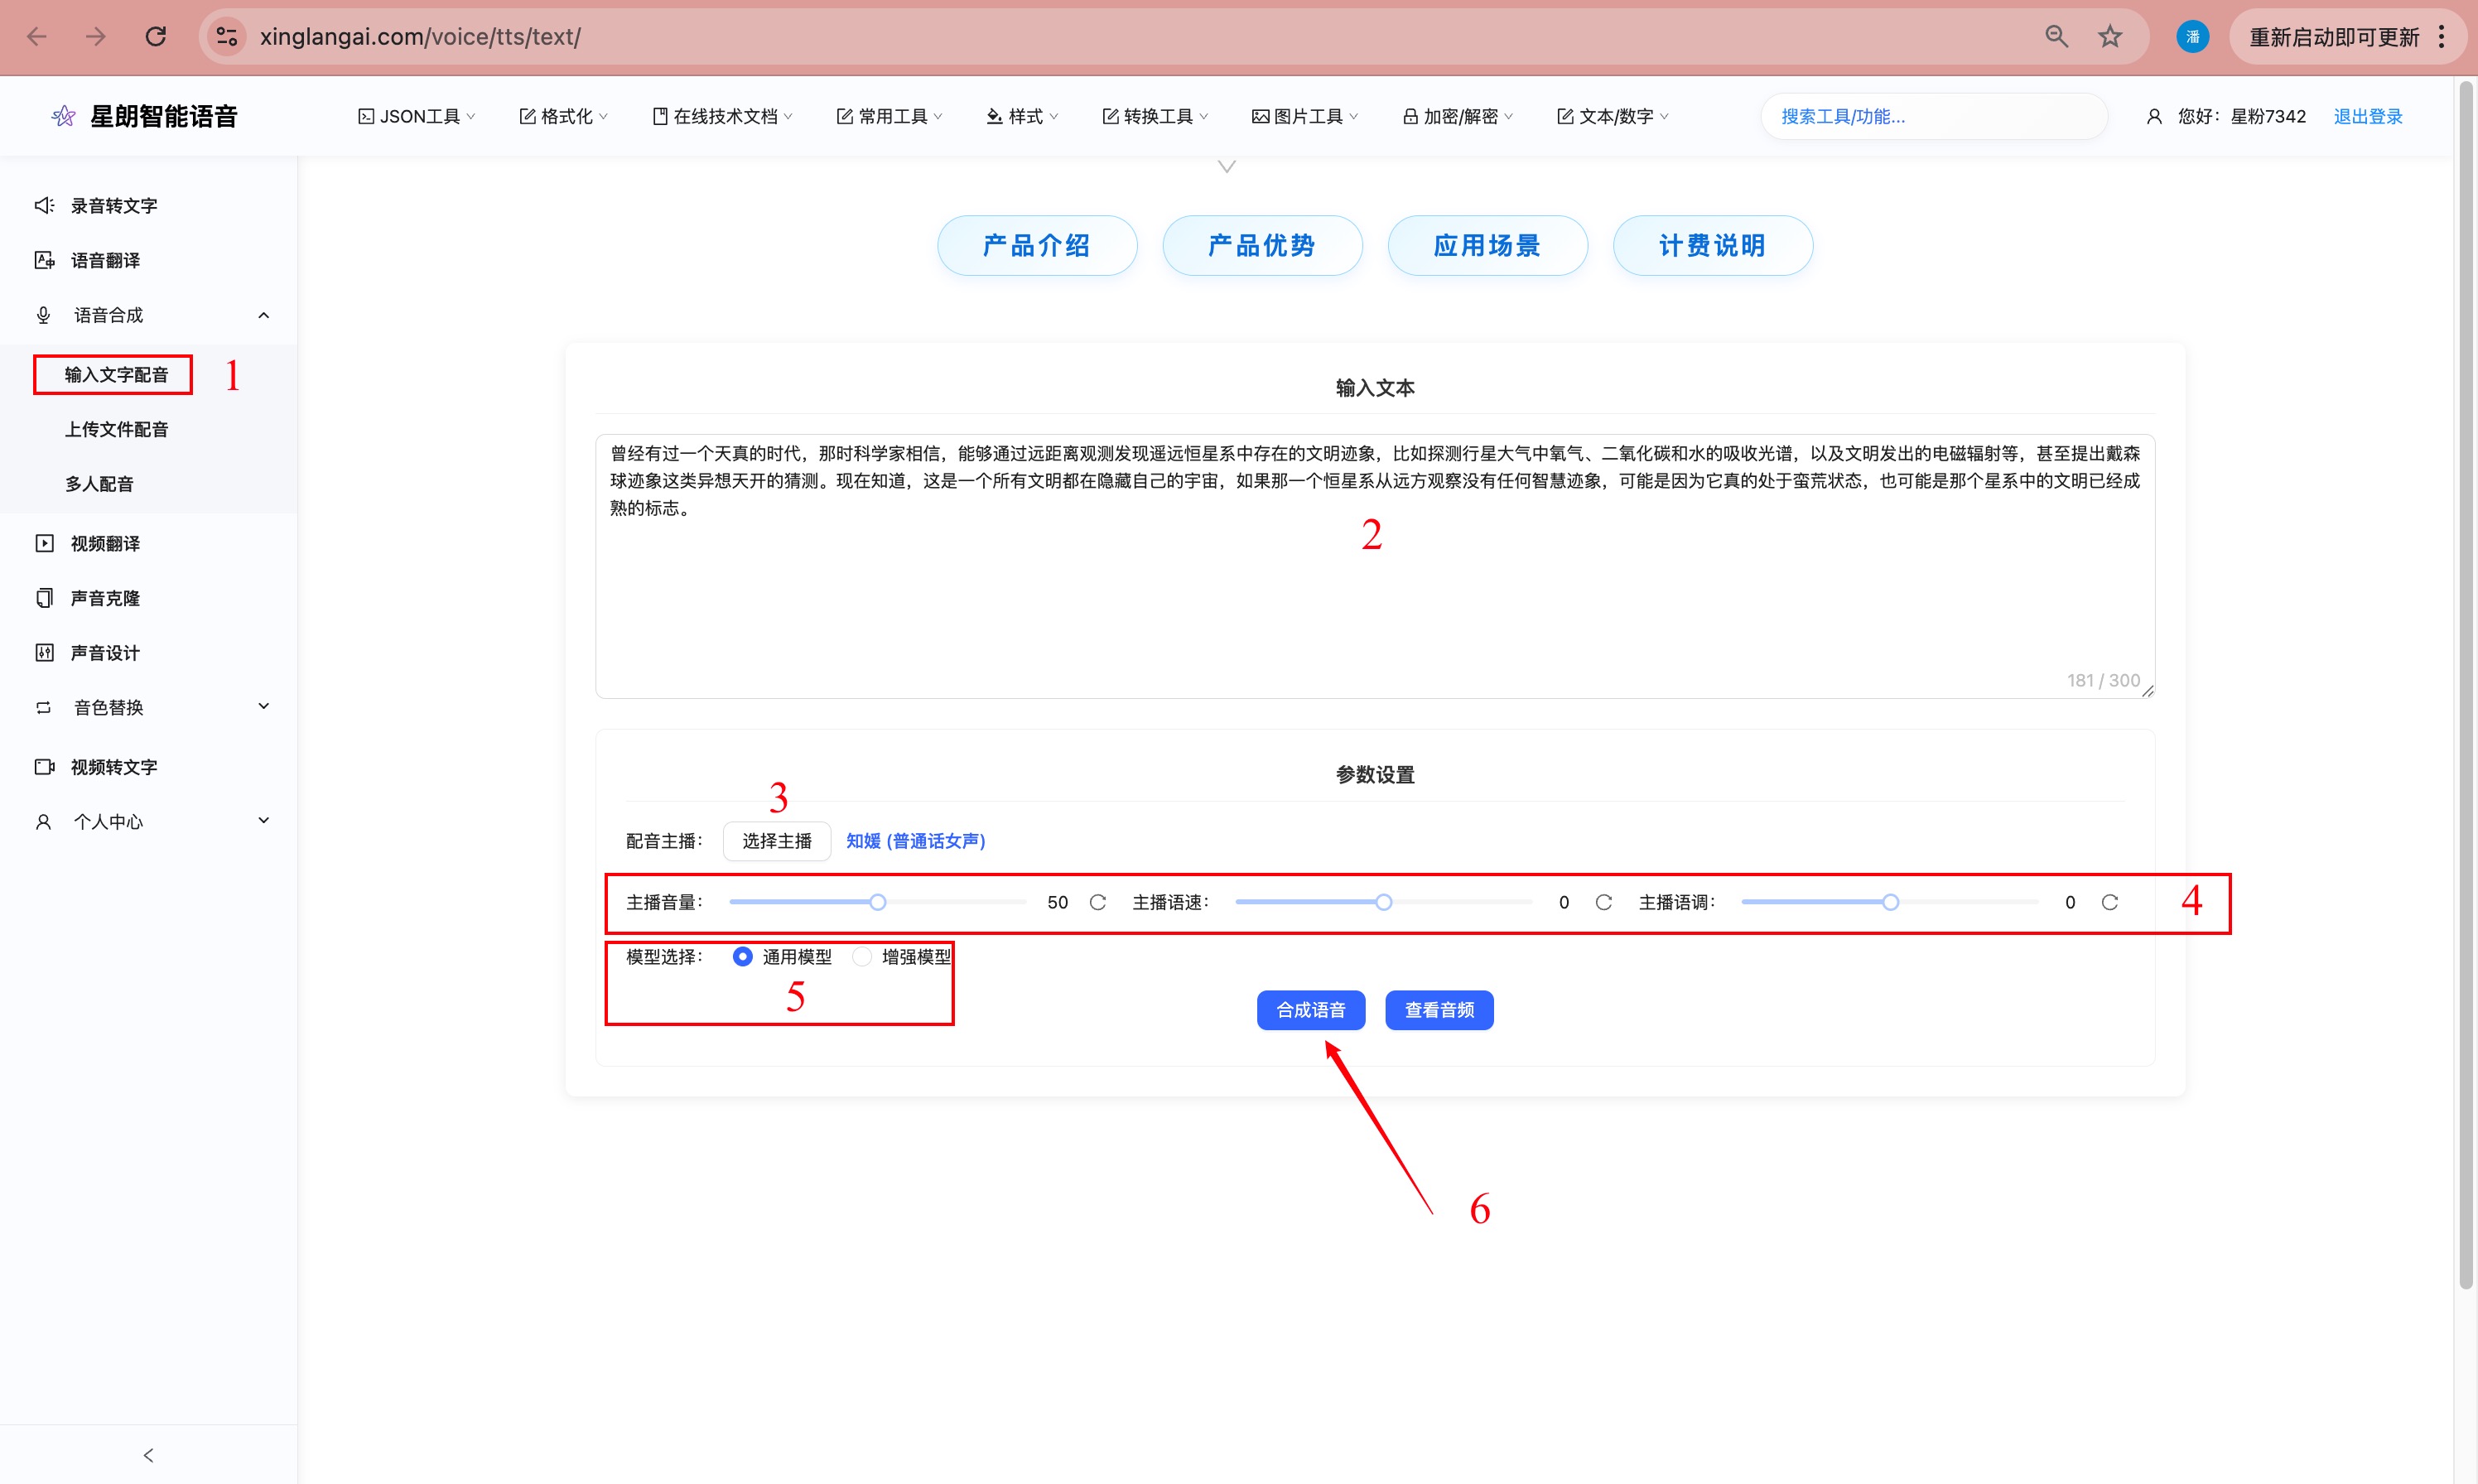Open the 格式化 dropdown menu

pos(563,116)
